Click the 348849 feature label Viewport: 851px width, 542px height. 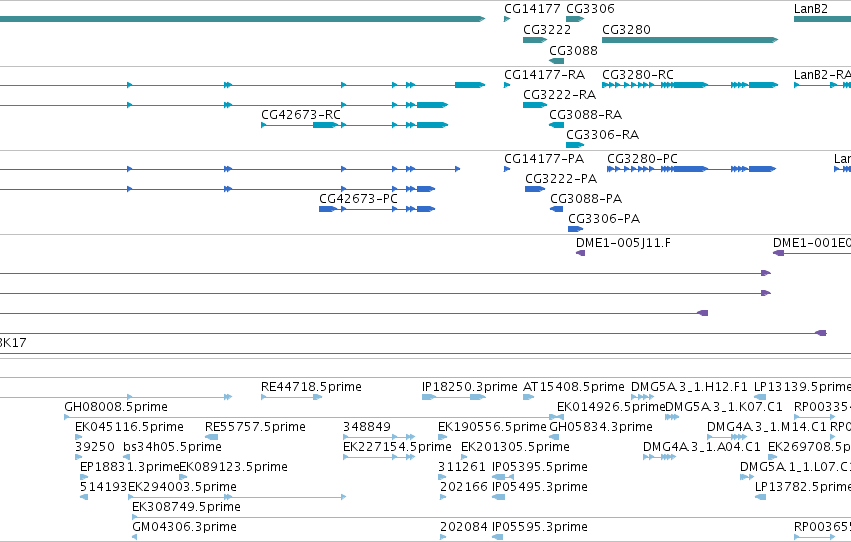click(x=366, y=428)
